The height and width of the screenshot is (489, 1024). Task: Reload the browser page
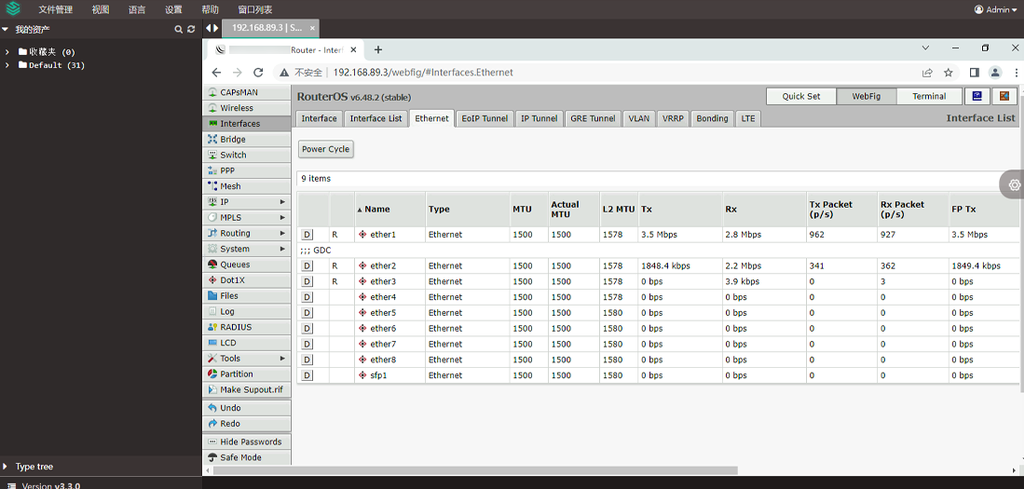(x=258, y=72)
